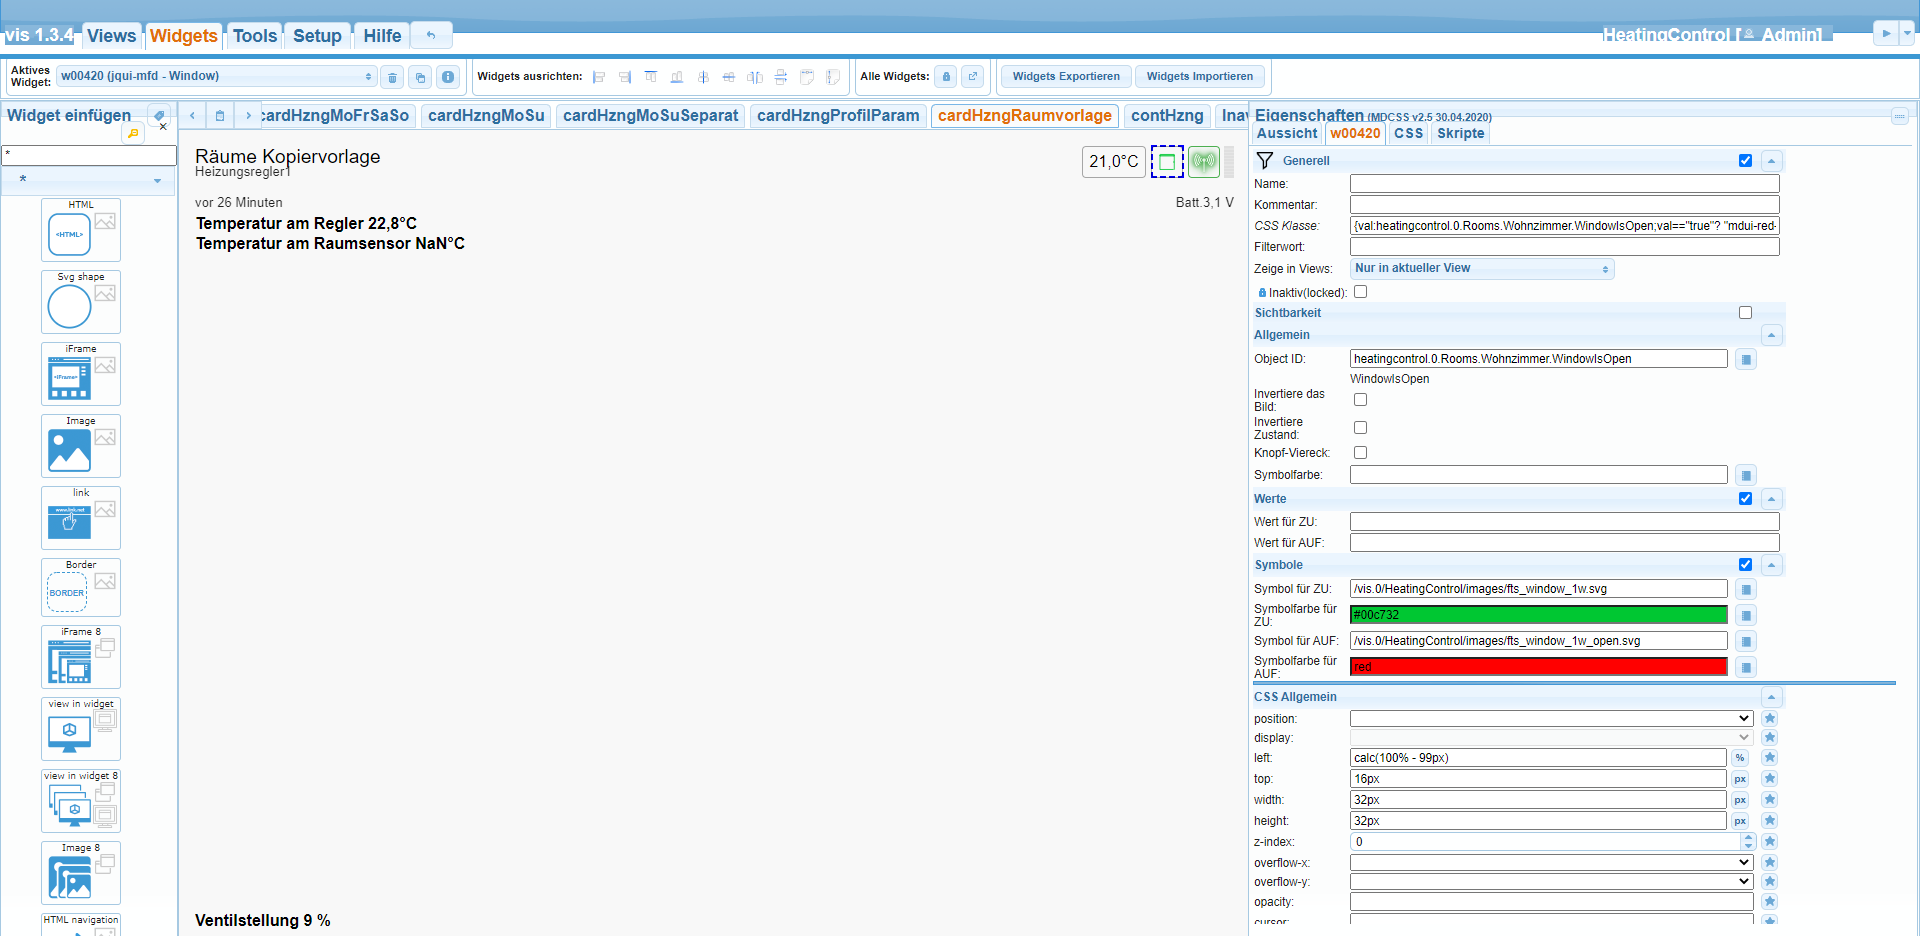The image size is (1920, 936).
Task: Click the Widgets Exportieren button
Action: [1065, 77]
